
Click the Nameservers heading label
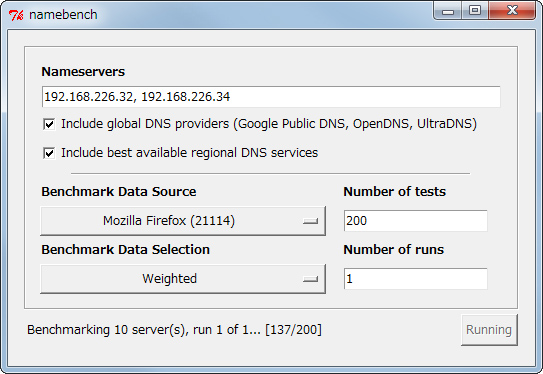pyautogui.click(x=83, y=72)
